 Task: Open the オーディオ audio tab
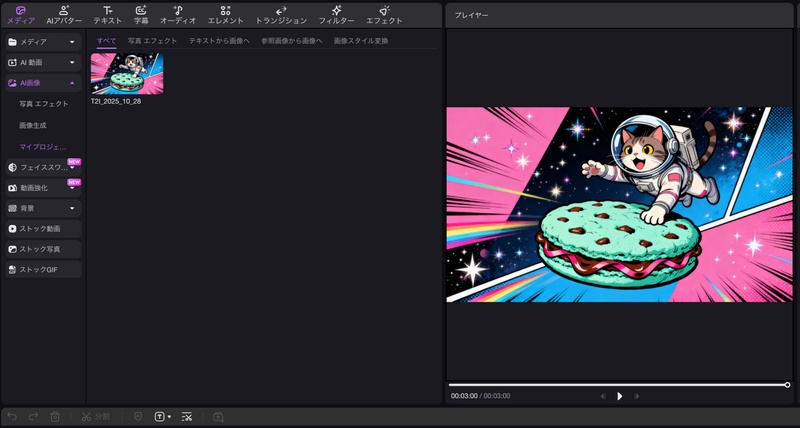tap(178, 15)
